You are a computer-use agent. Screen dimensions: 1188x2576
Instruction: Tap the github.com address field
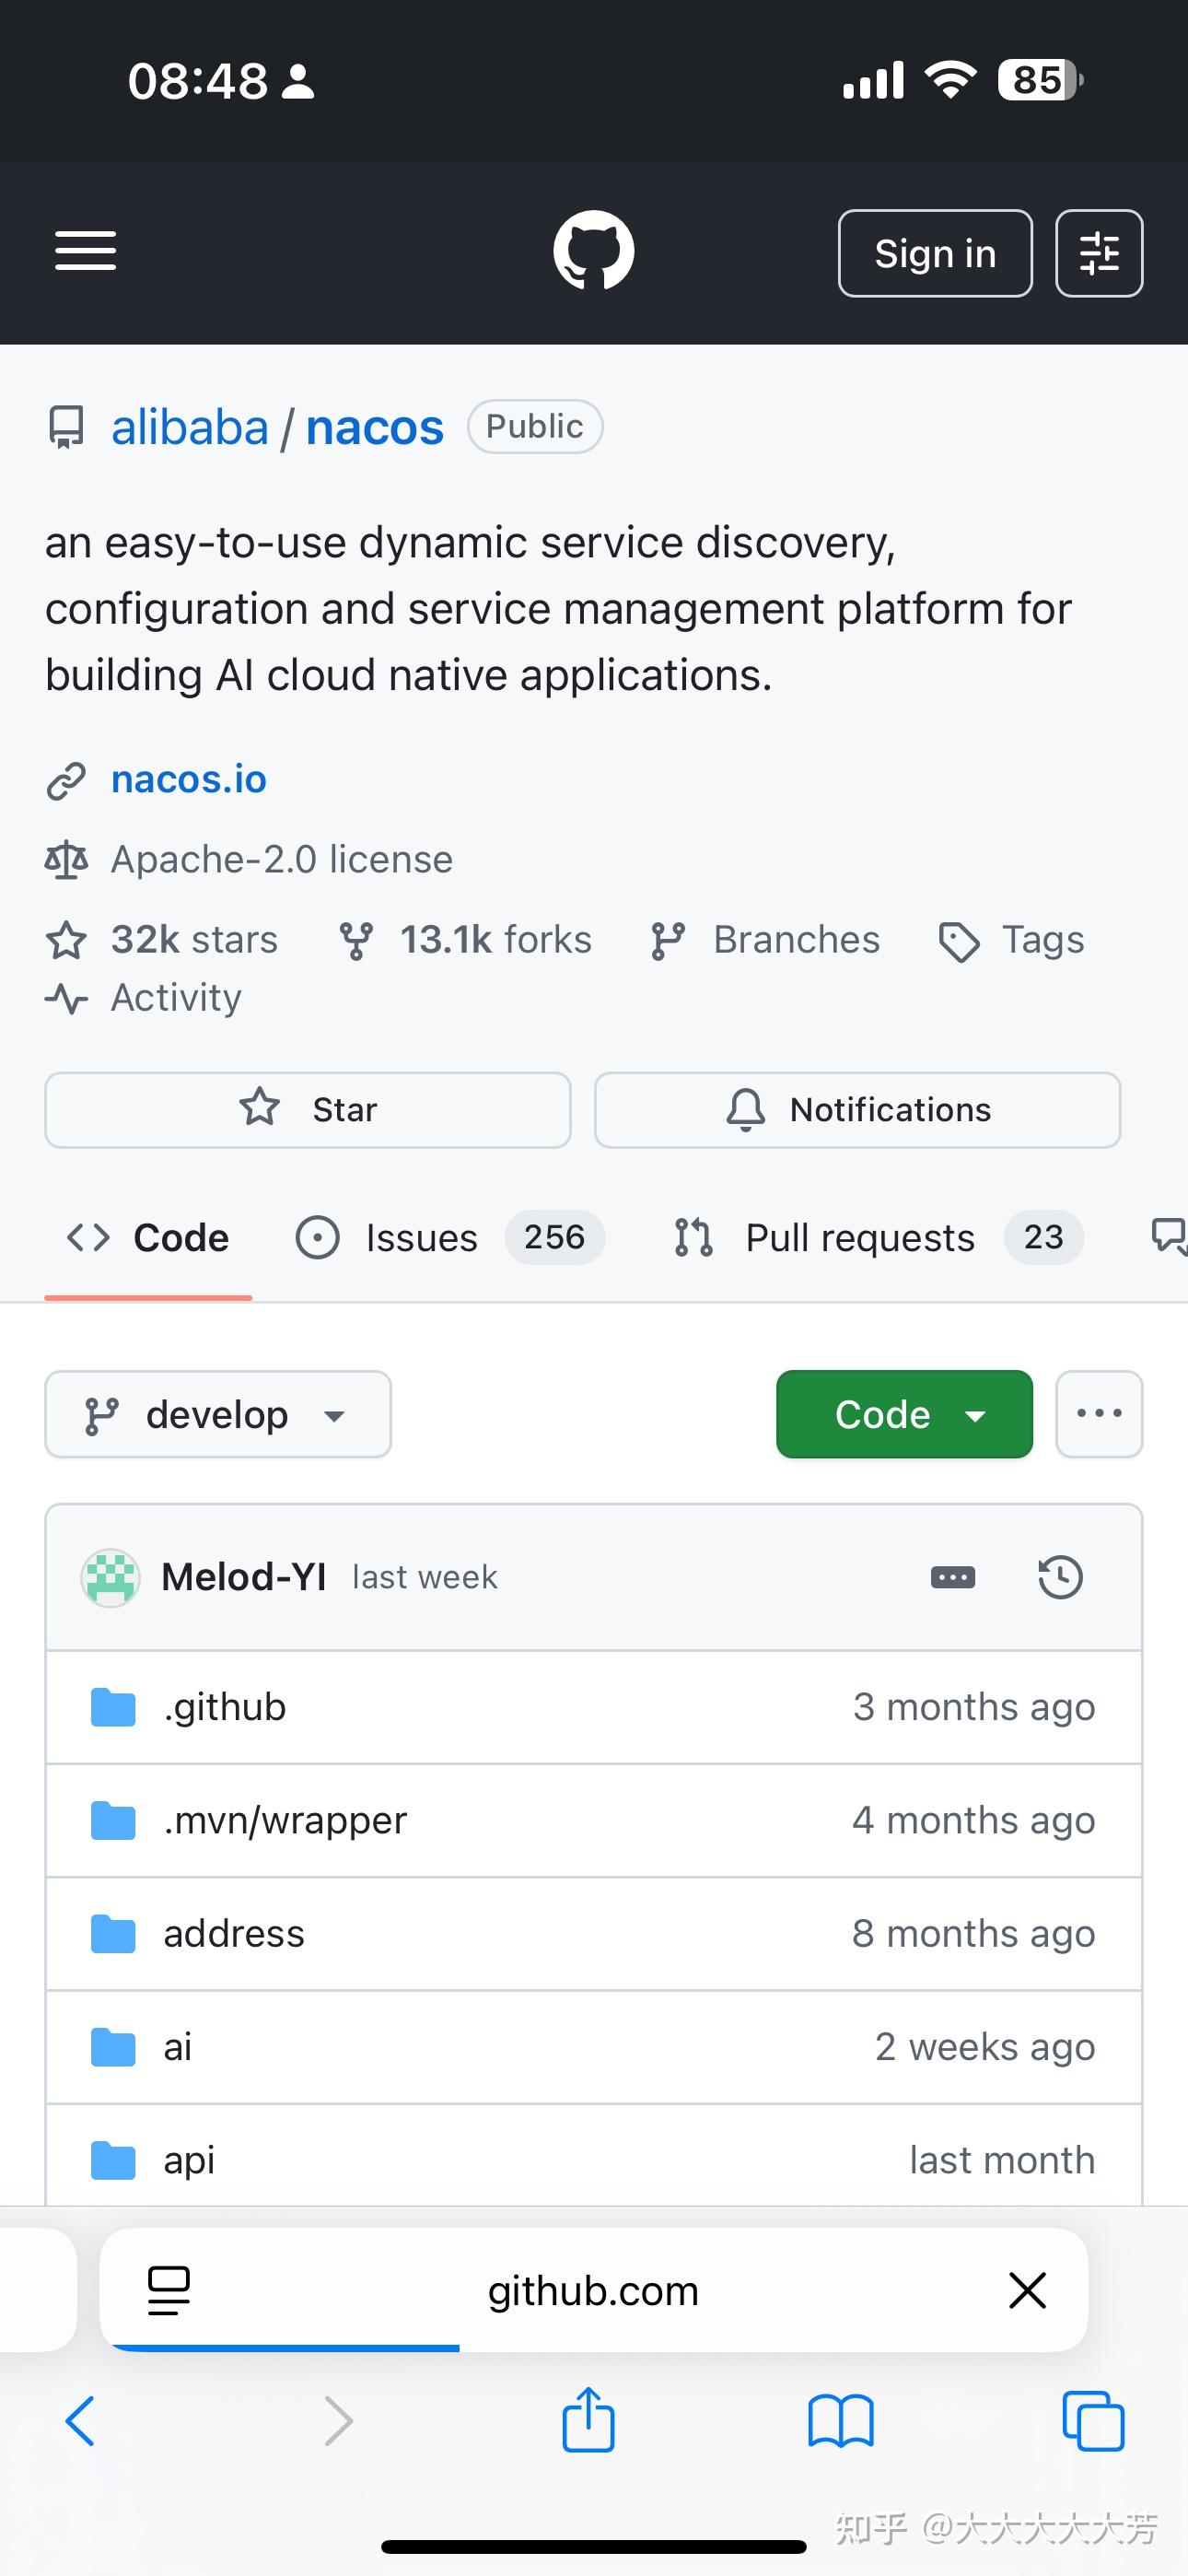point(593,2290)
